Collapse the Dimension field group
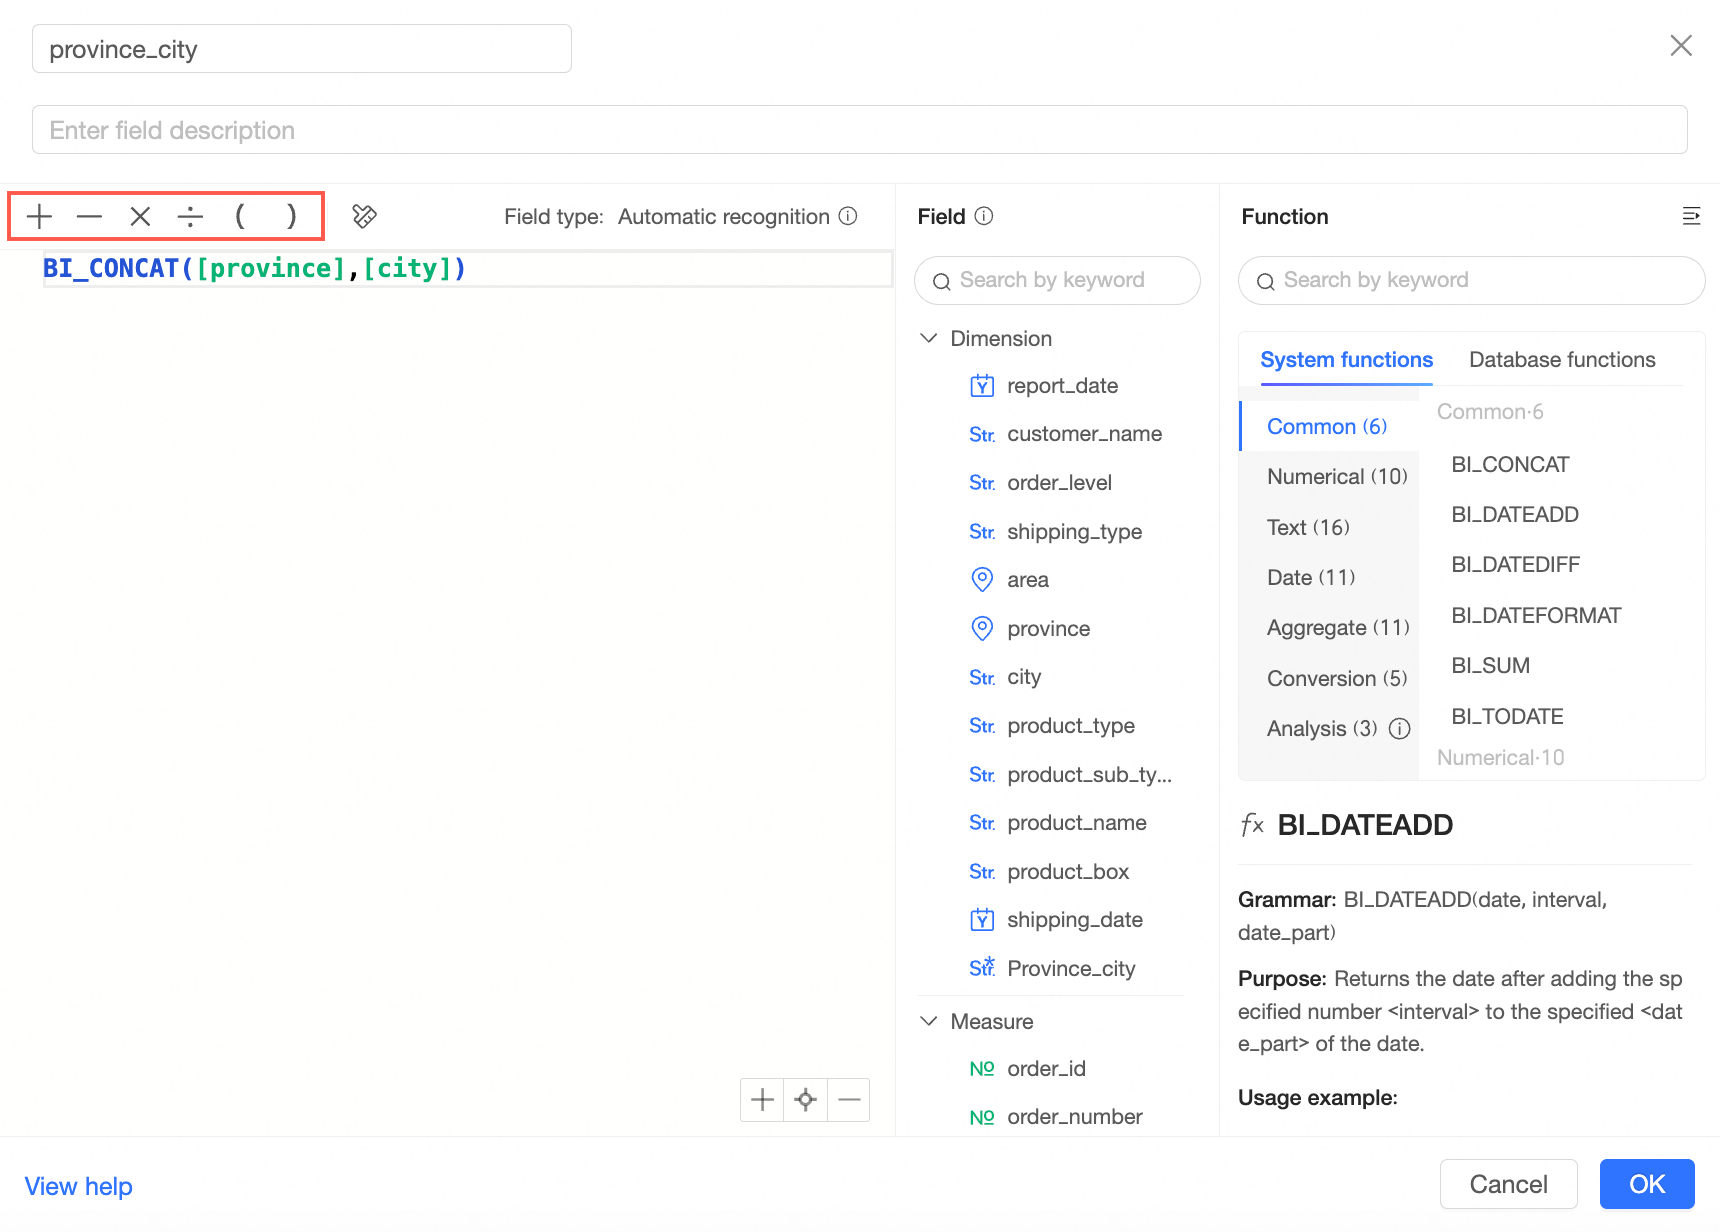The width and height of the screenshot is (1720, 1232). point(929,338)
